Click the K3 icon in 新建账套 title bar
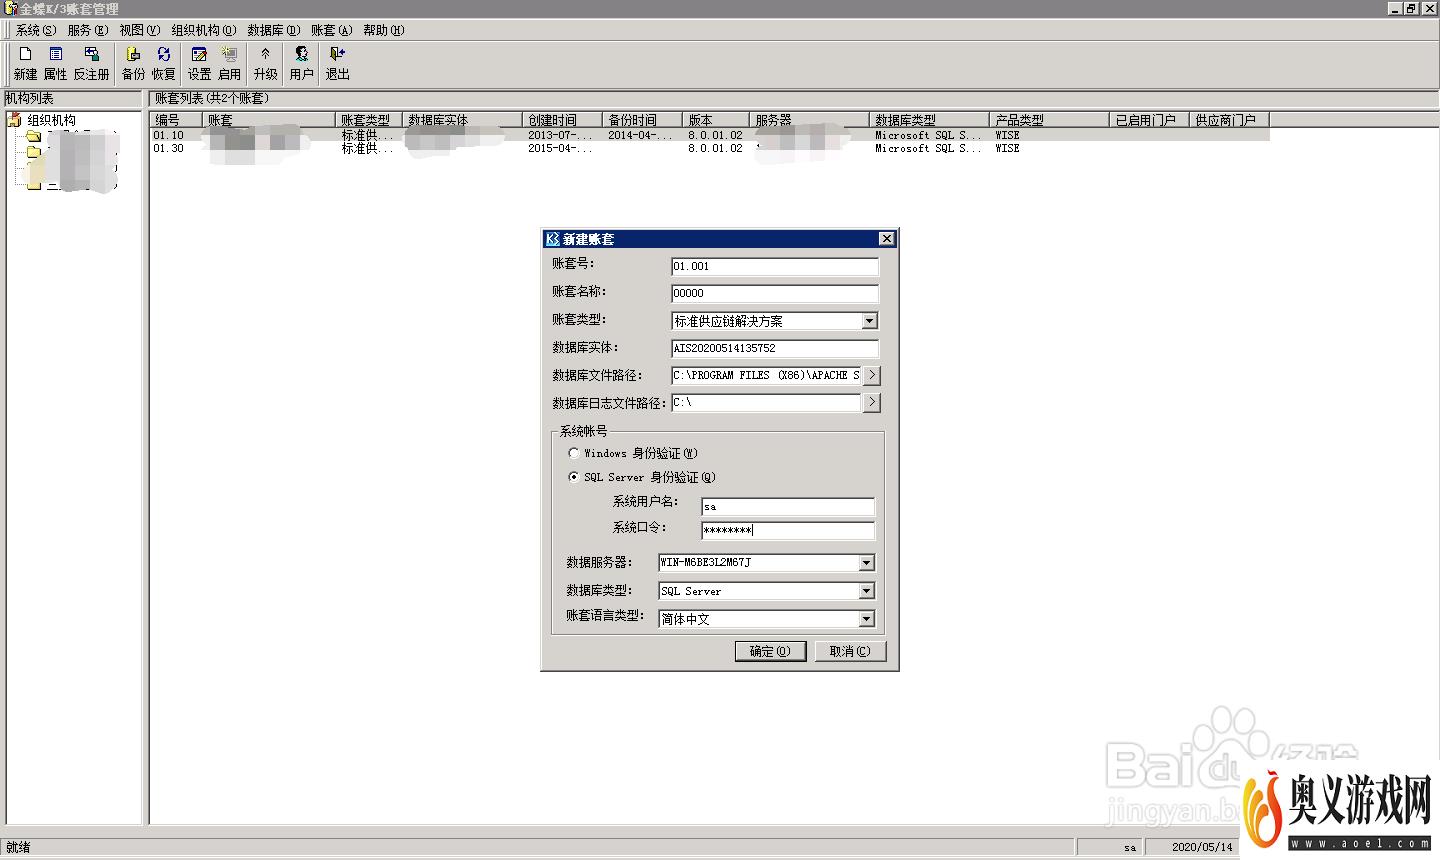This screenshot has height=860, width=1440. [x=552, y=239]
